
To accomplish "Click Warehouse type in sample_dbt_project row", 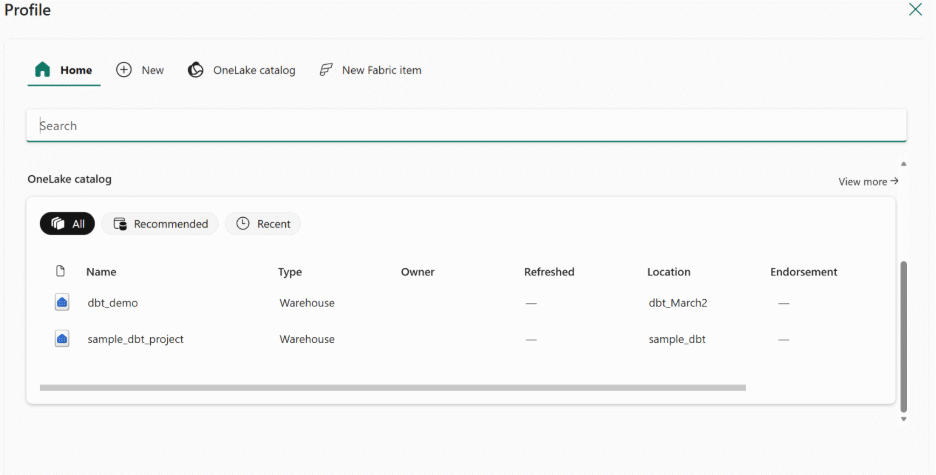I will [307, 340].
